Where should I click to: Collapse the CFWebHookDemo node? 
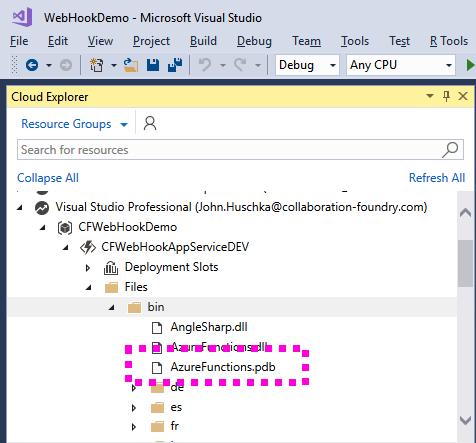point(43,228)
